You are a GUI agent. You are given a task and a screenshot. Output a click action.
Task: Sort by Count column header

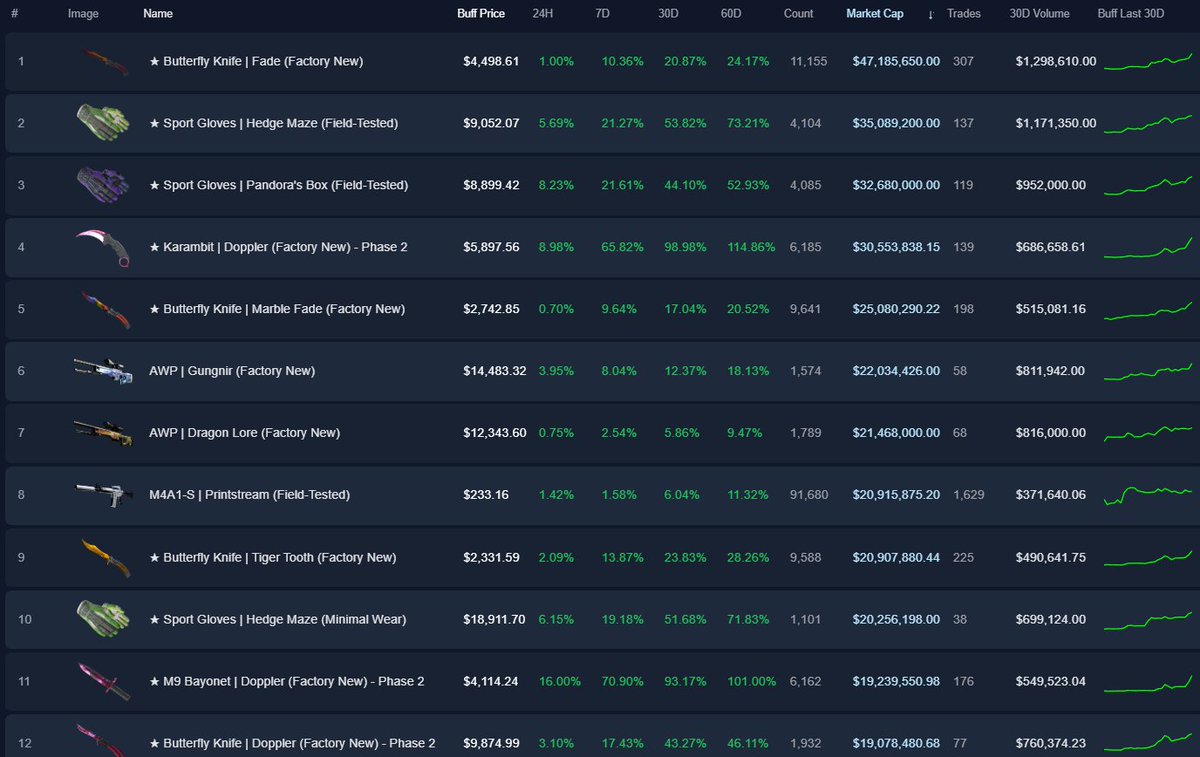click(799, 14)
